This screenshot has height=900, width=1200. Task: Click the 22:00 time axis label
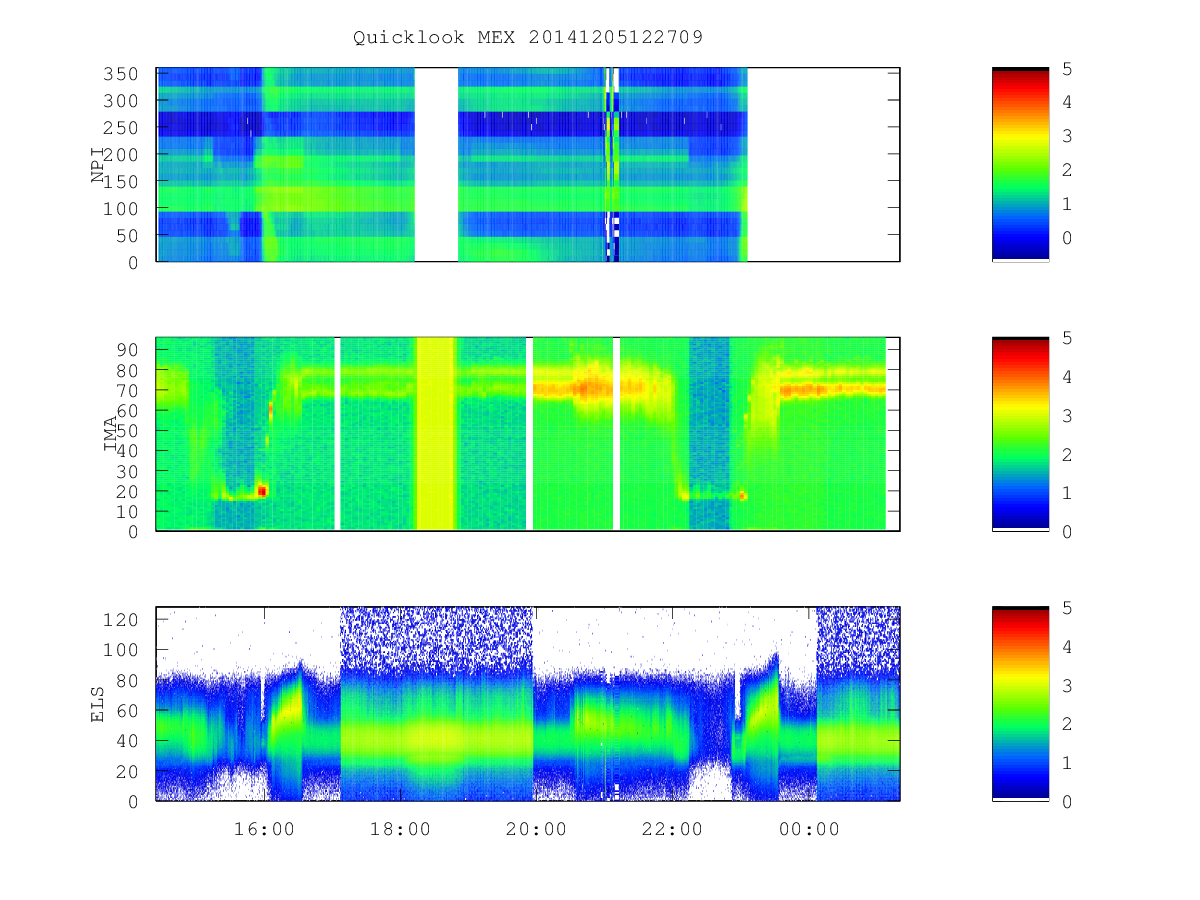(673, 829)
